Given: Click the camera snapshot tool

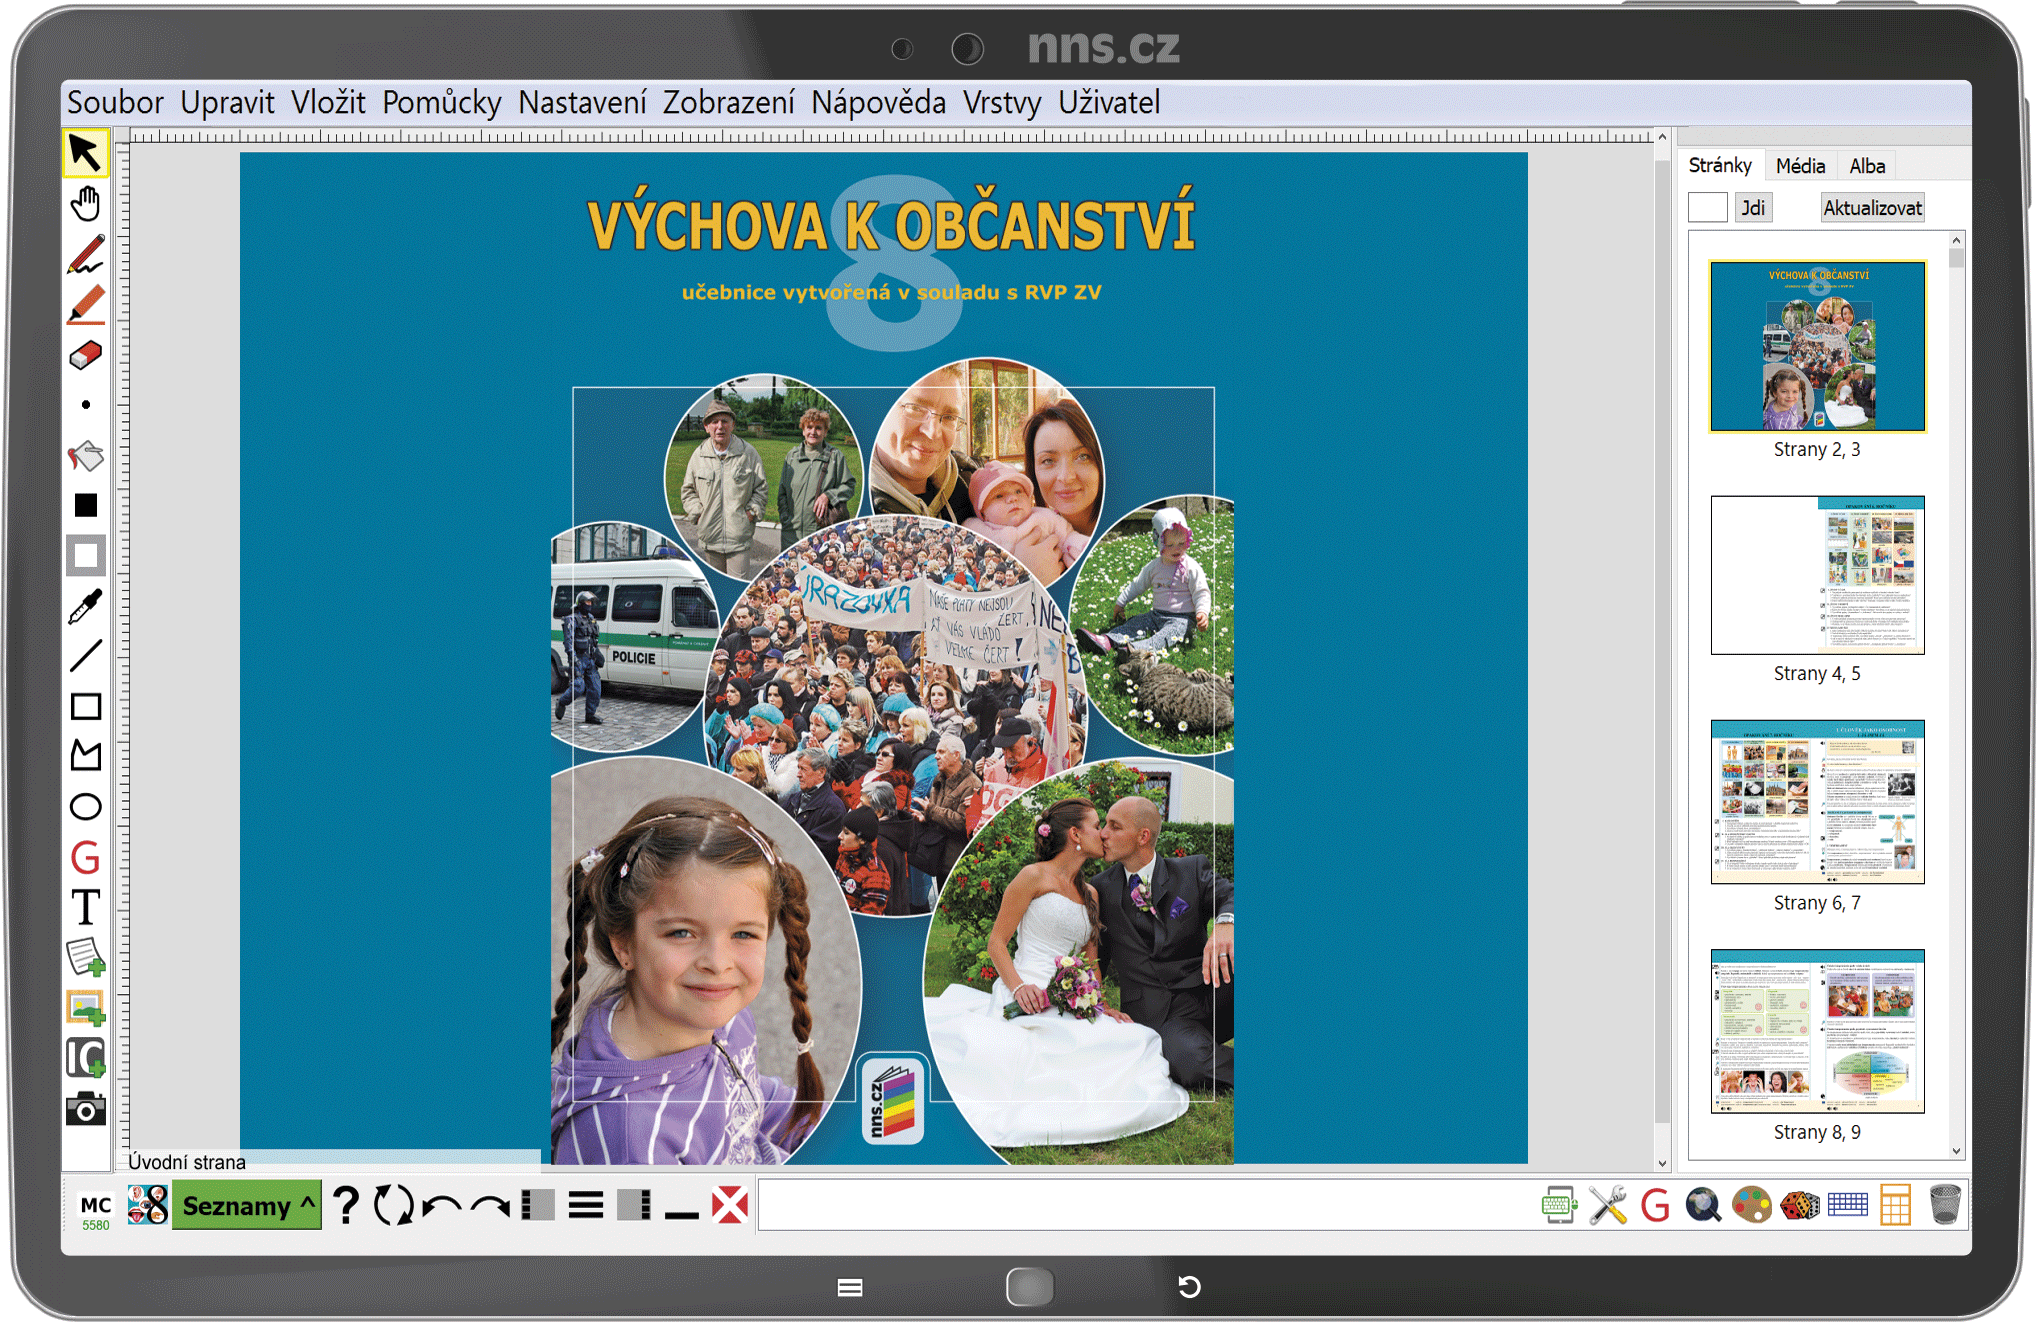Looking at the screenshot, I should (x=86, y=1109).
